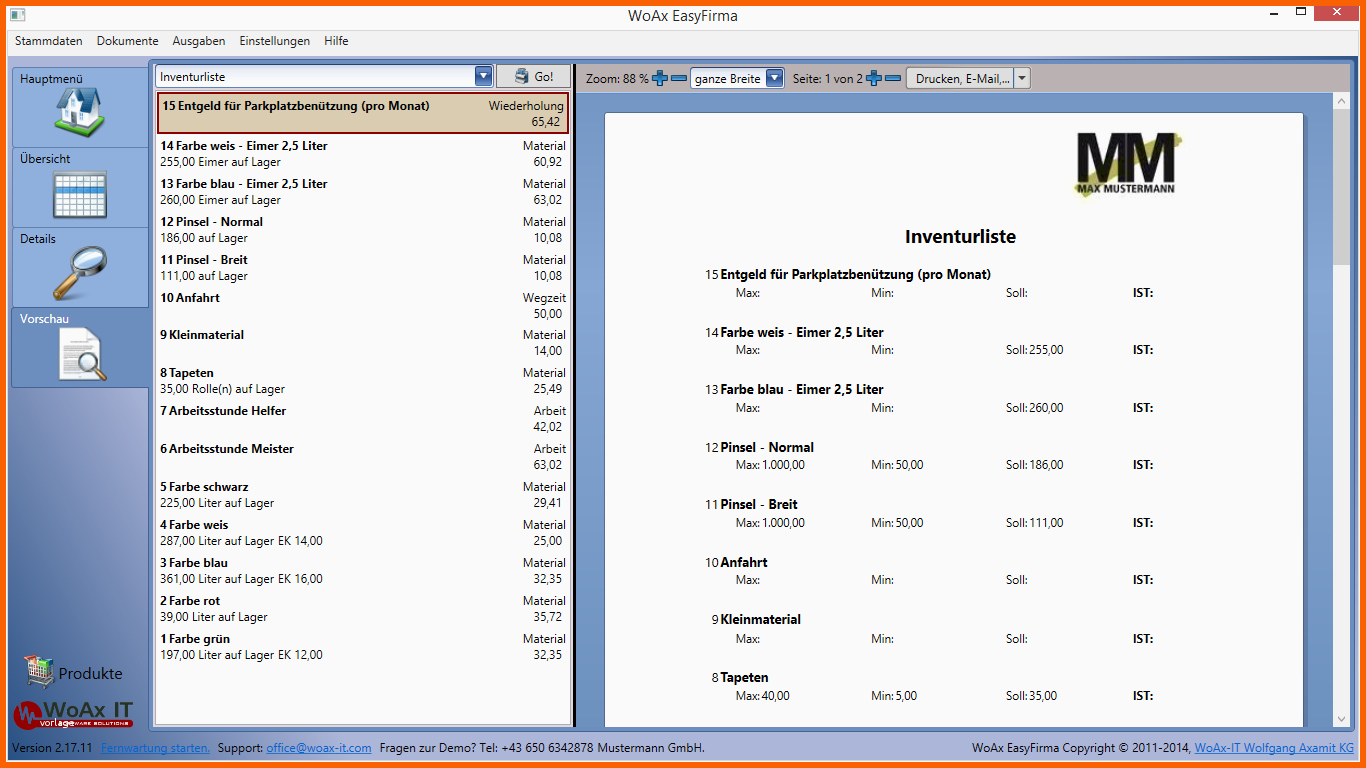
Task: Click the Go! print button
Action: (x=533, y=77)
